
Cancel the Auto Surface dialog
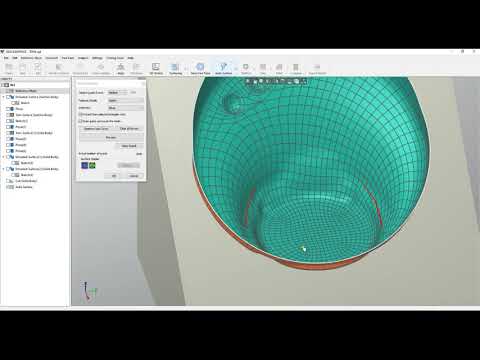tap(134, 176)
